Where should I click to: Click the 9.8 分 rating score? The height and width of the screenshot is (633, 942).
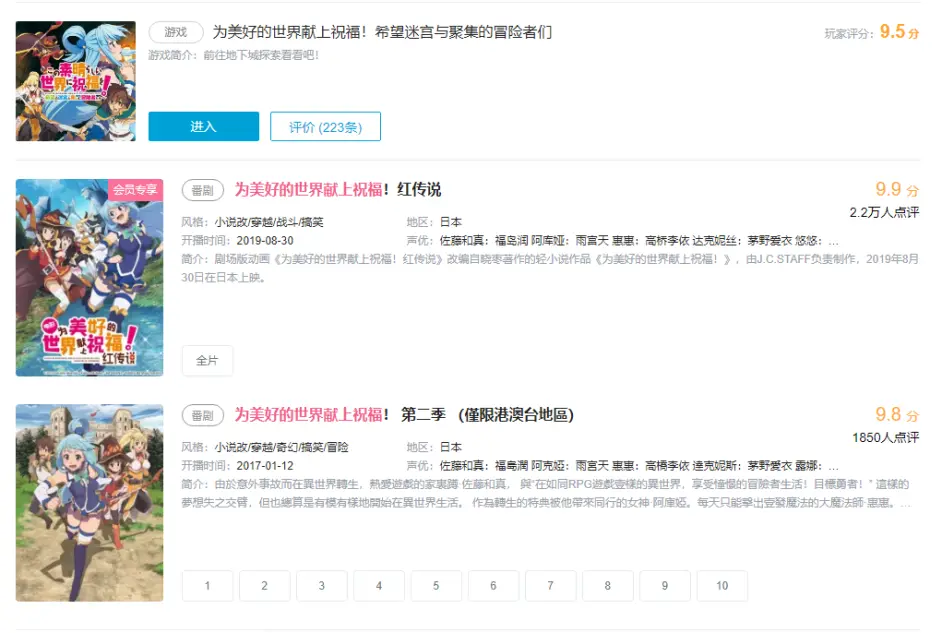click(897, 414)
